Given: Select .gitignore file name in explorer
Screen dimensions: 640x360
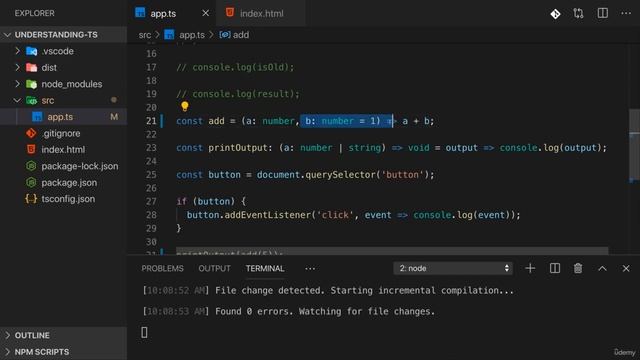Looking at the screenshot, I should (x=61, y=133).
